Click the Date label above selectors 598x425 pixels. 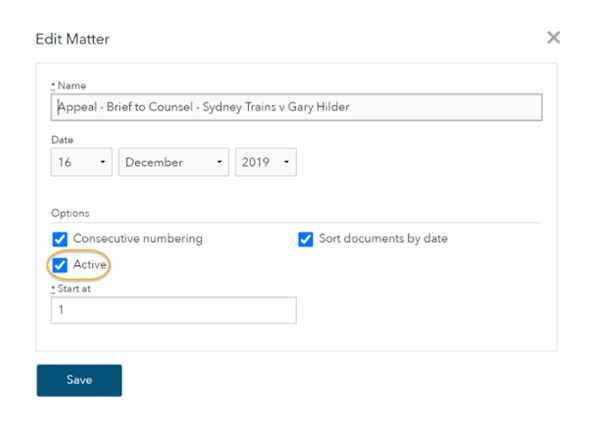tap(62, 140)
